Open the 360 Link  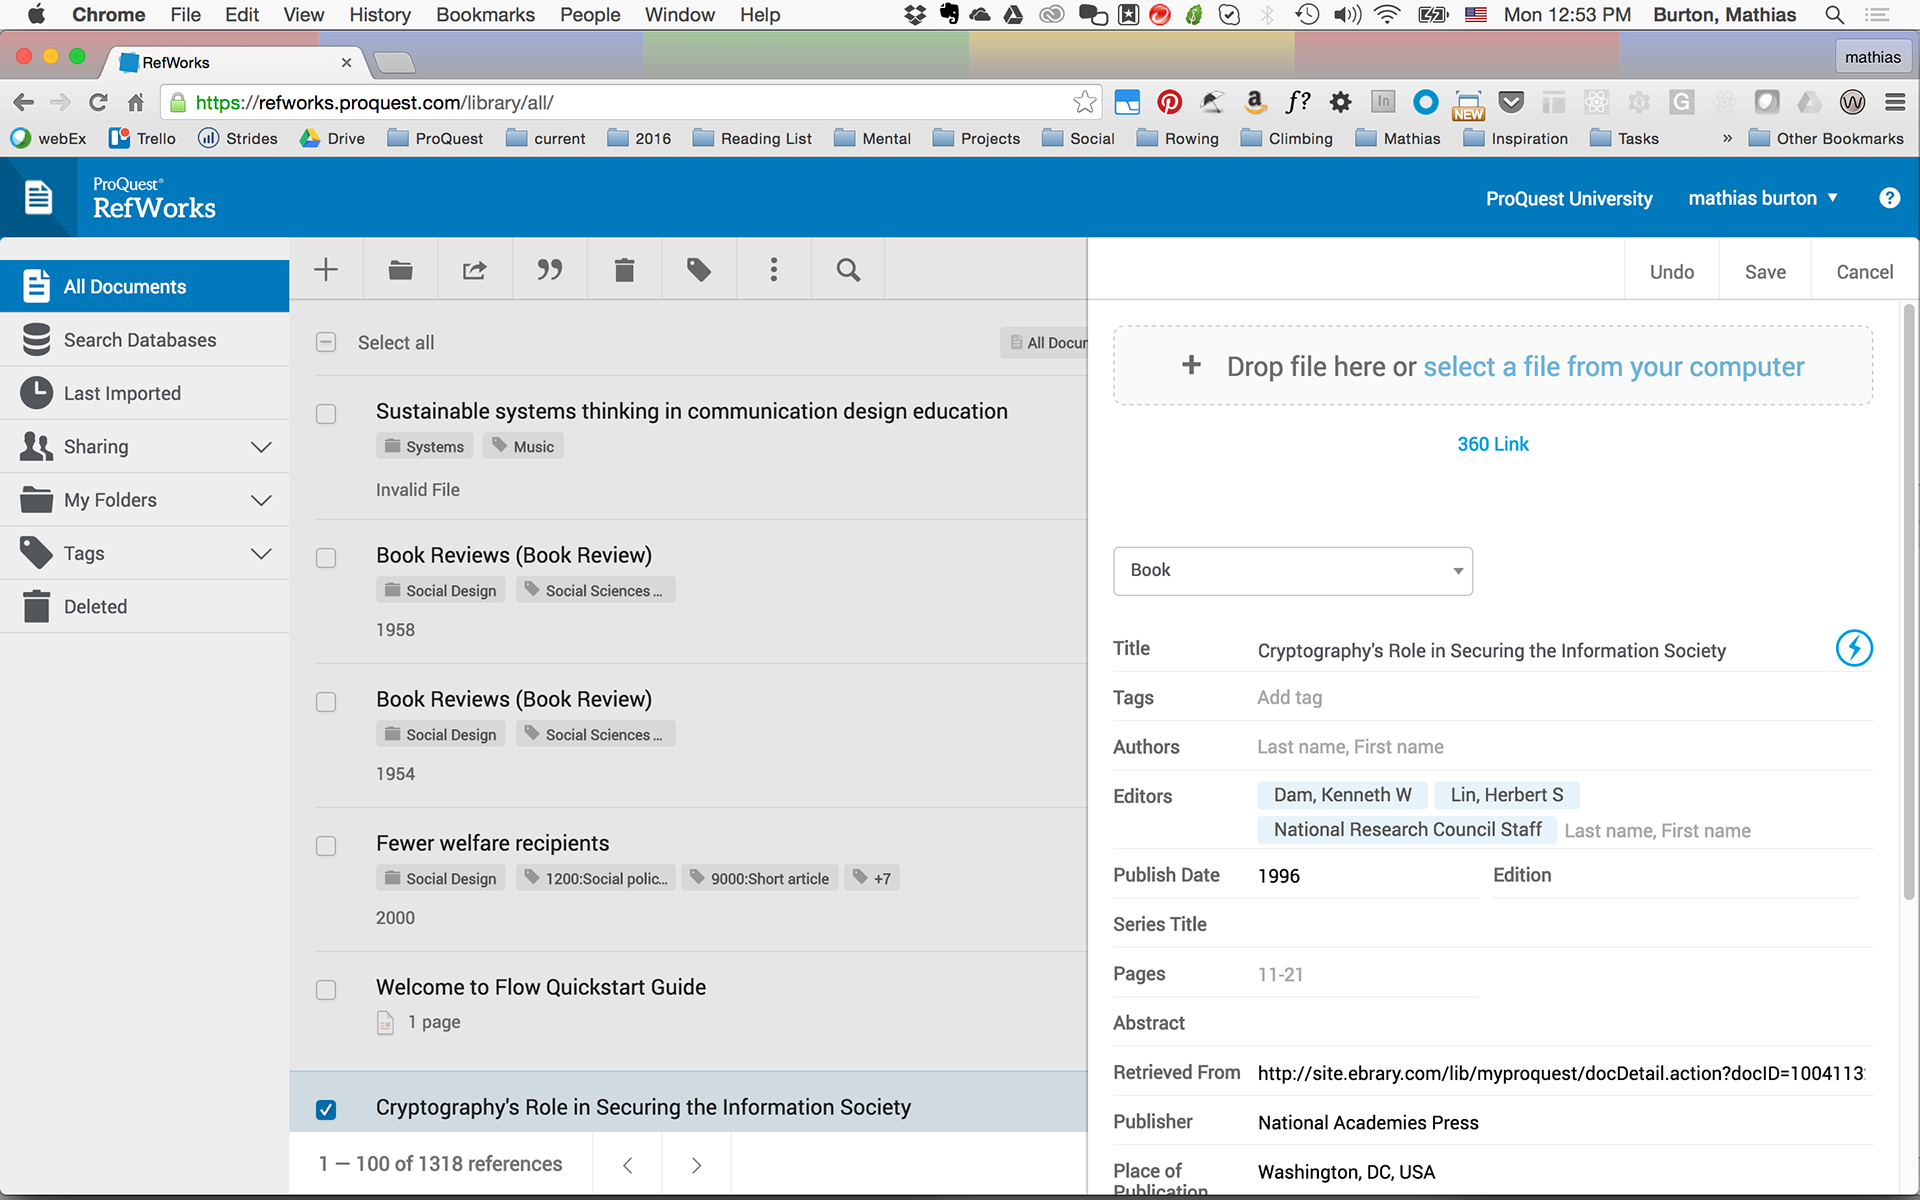pyautogui.click(x=1492, y=444)
